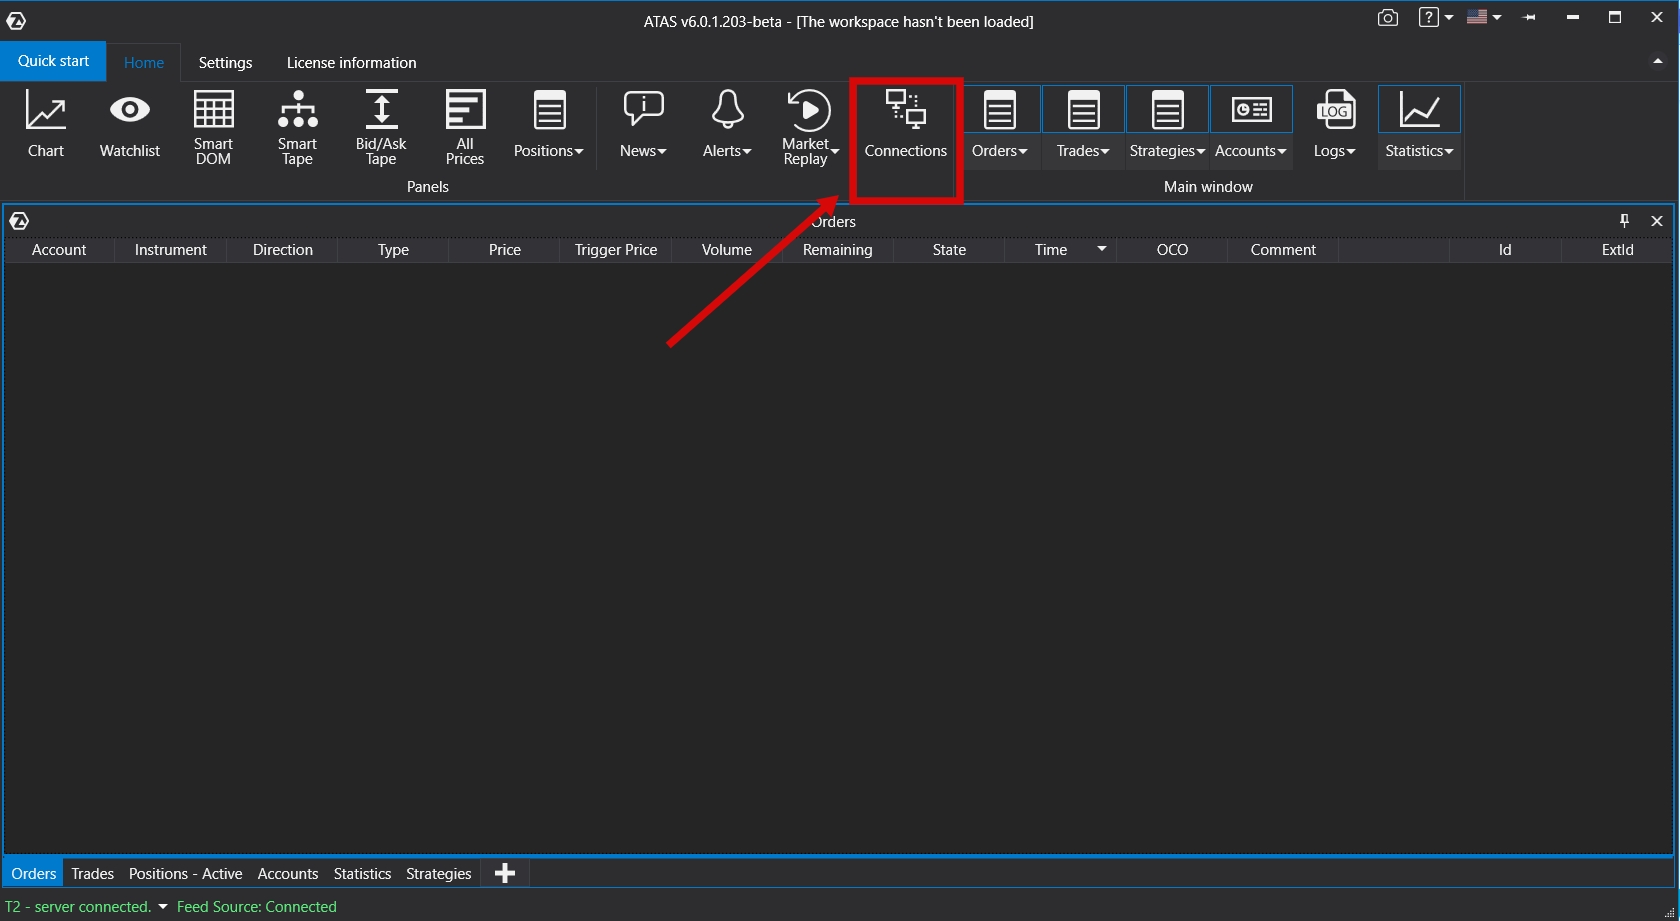Switch to the Trades bottom tab
Image resolution: width=1680 pixels, height=921 pixels.
pos(93,873)
